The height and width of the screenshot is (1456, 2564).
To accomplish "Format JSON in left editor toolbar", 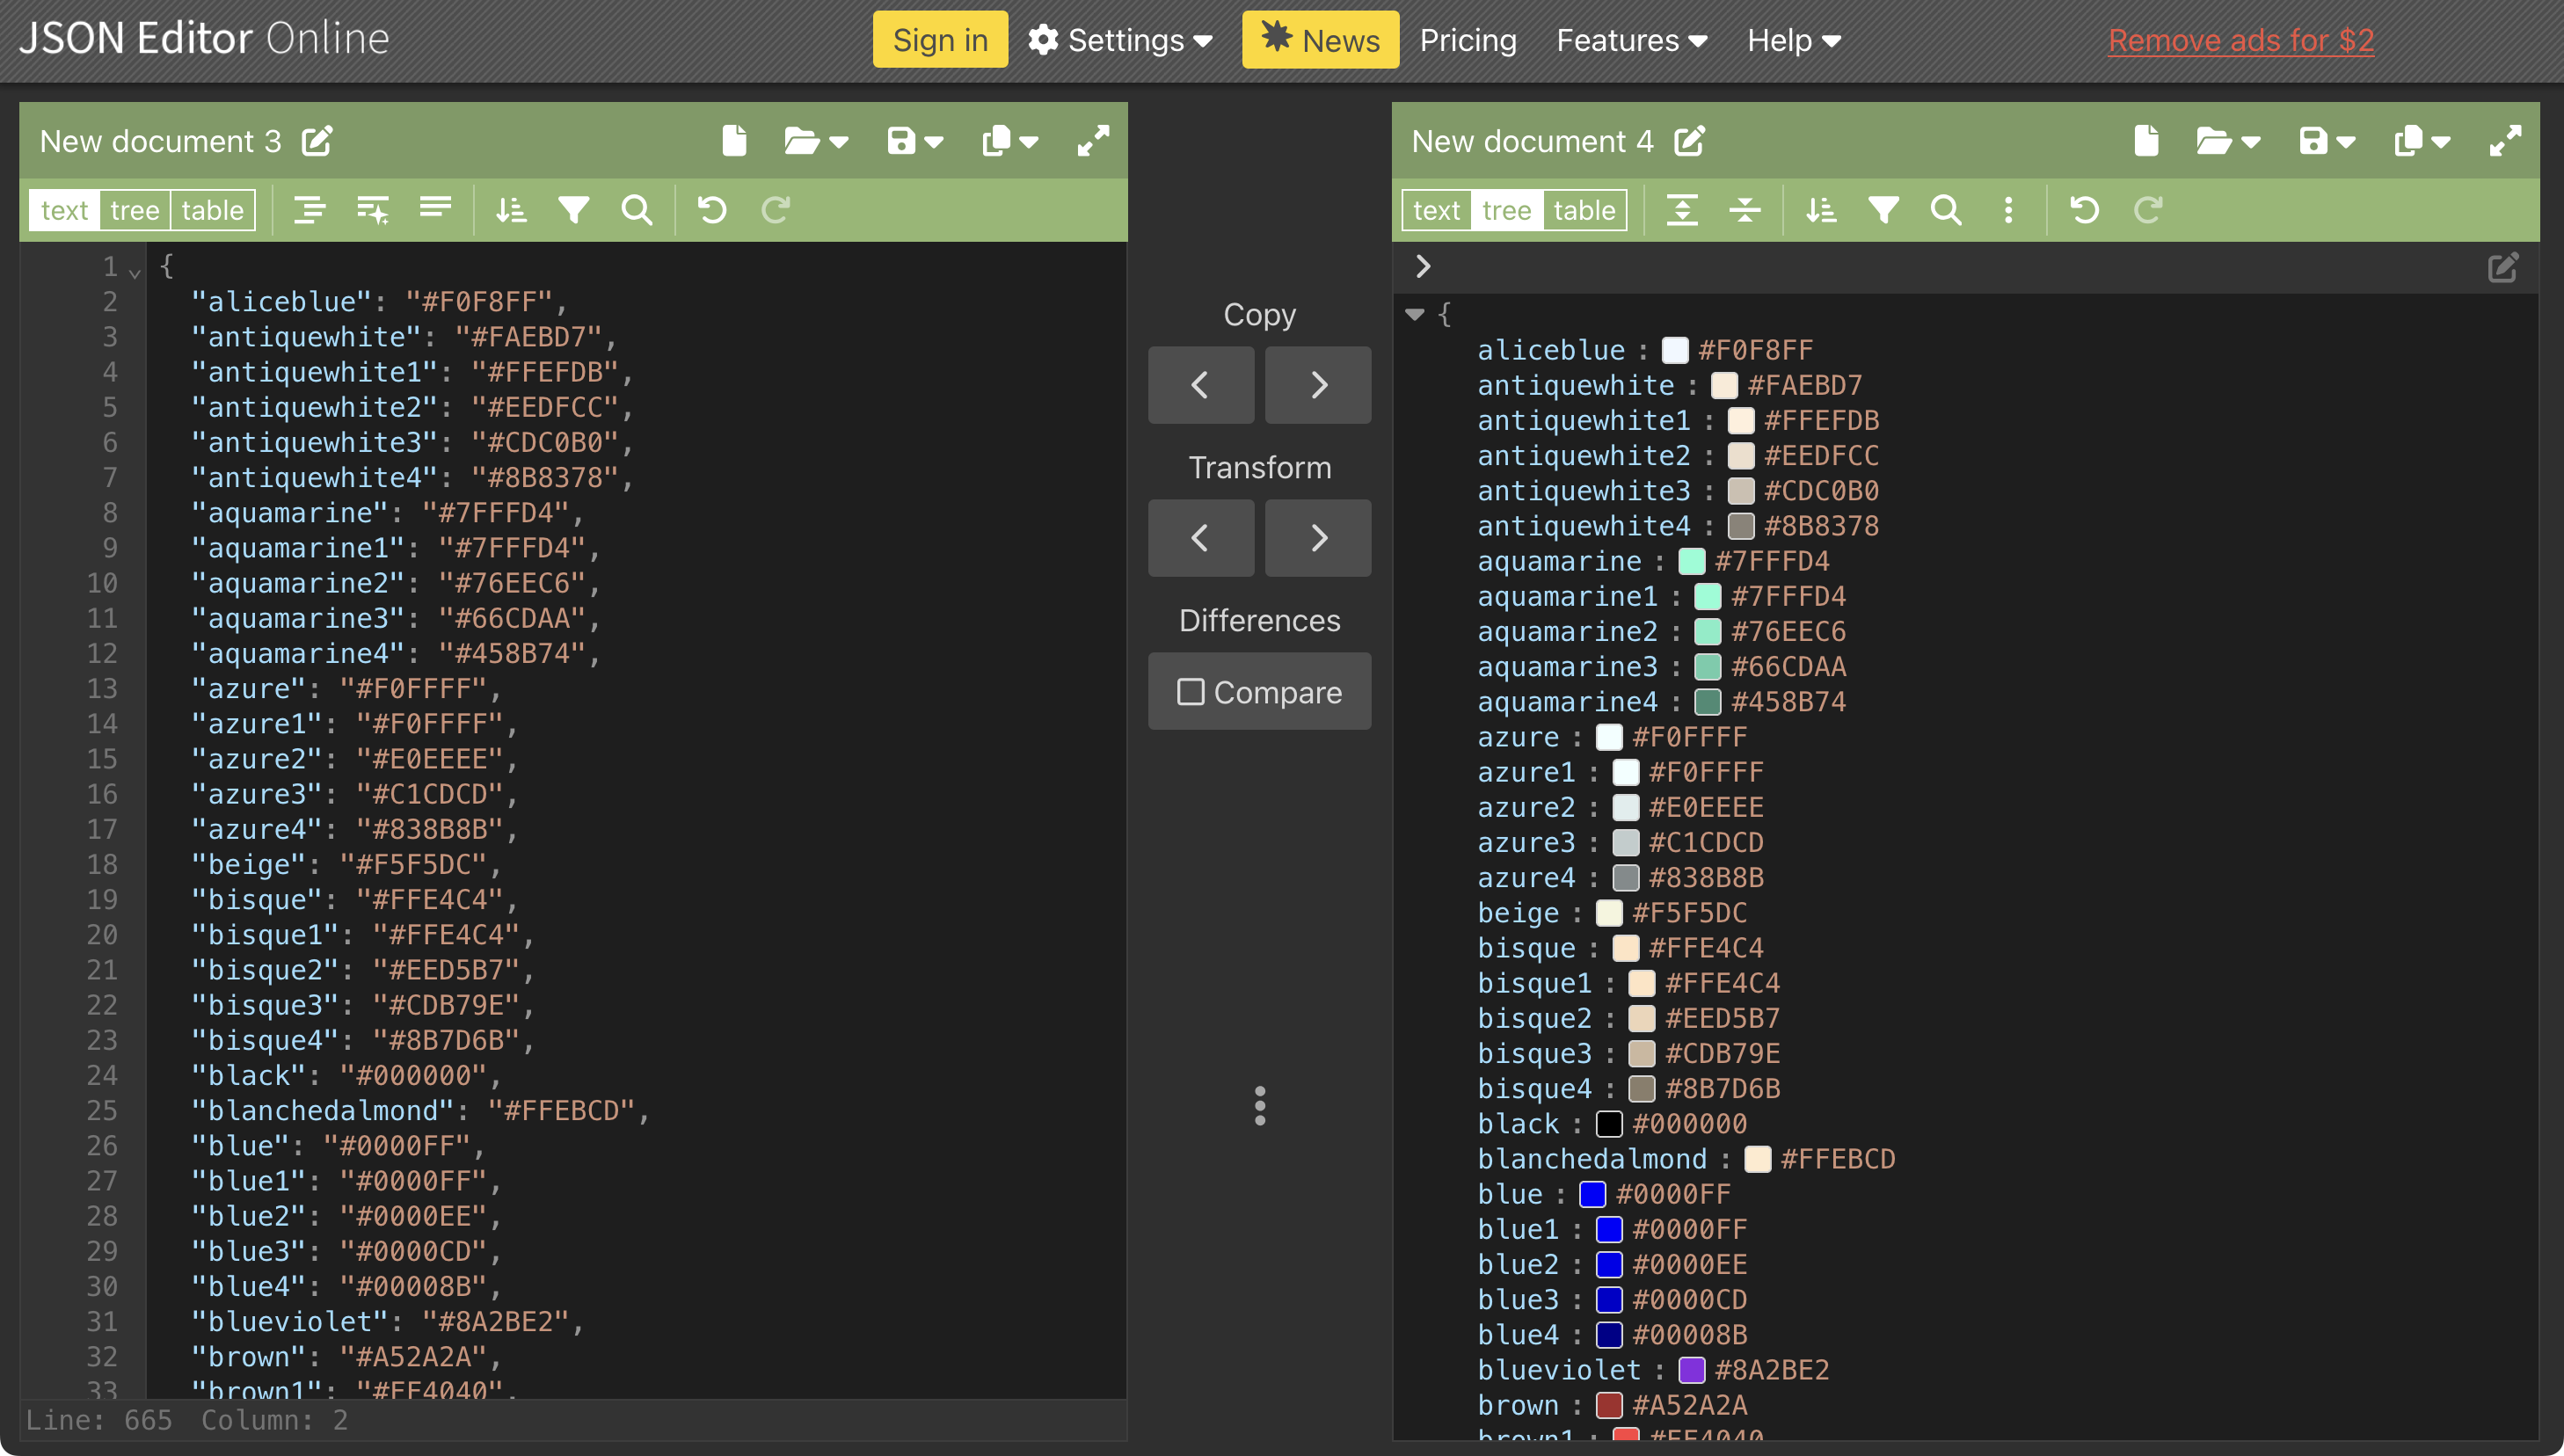I will (309, 210).
